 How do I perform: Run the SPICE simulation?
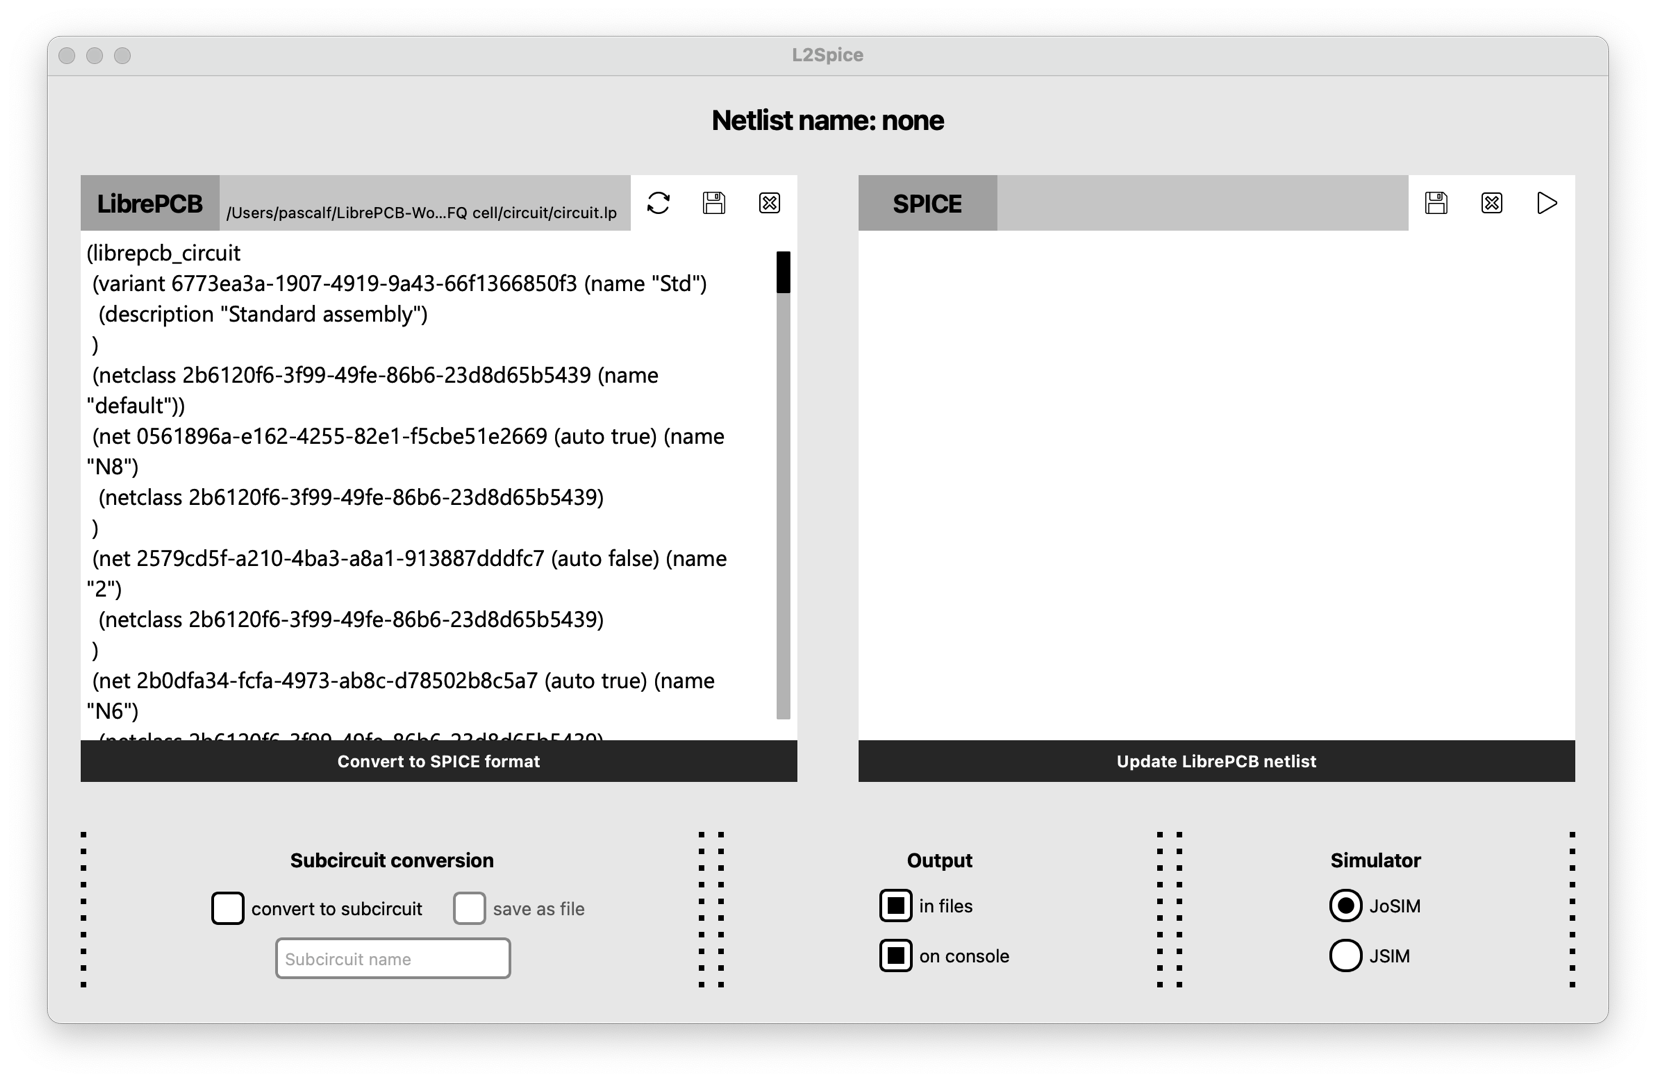coord(1546,203)
